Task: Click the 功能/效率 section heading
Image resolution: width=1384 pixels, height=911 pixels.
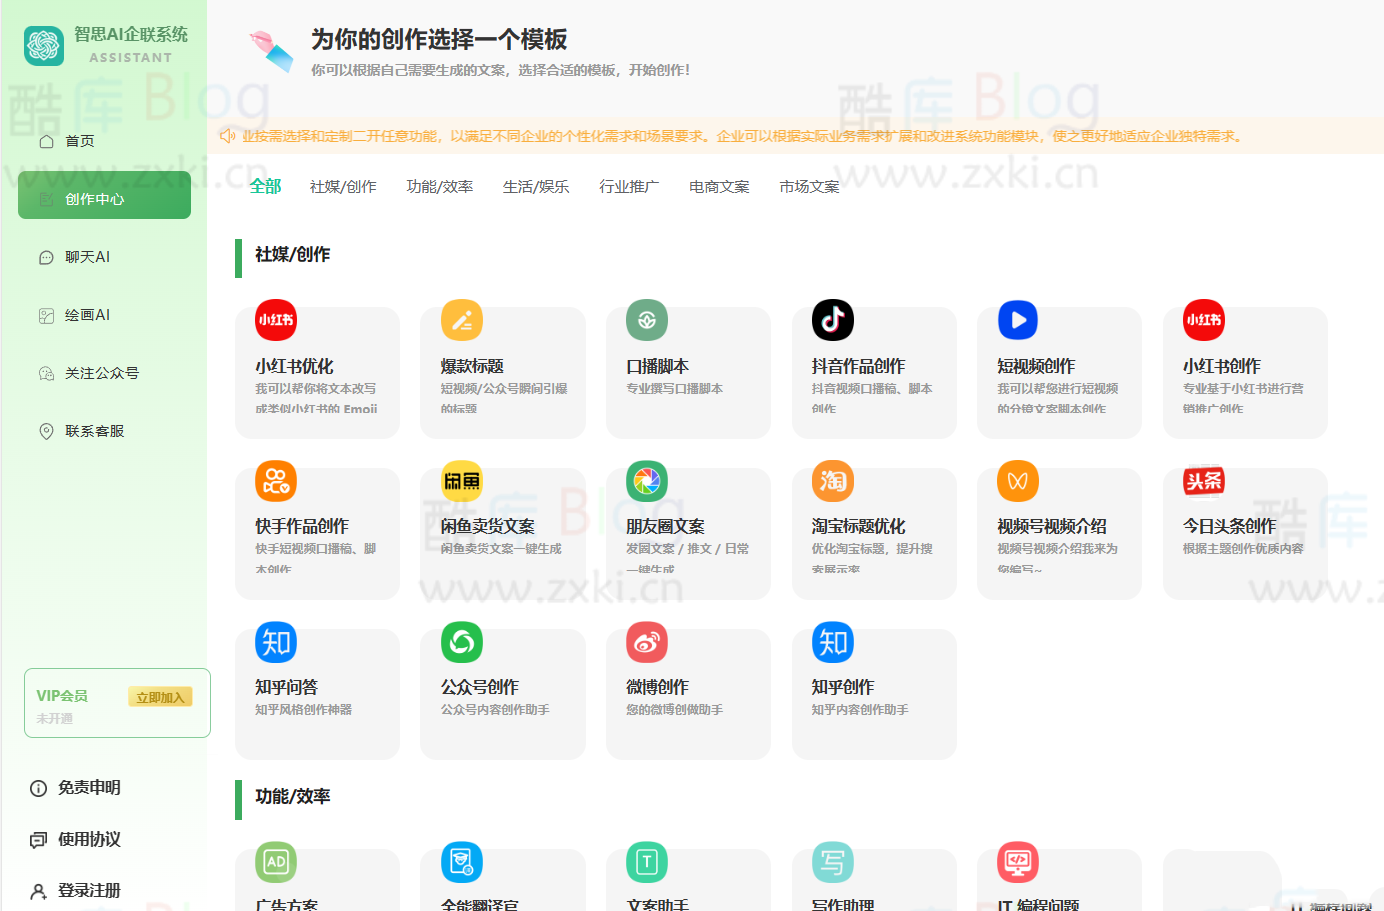Action: [x=292, y=797]
